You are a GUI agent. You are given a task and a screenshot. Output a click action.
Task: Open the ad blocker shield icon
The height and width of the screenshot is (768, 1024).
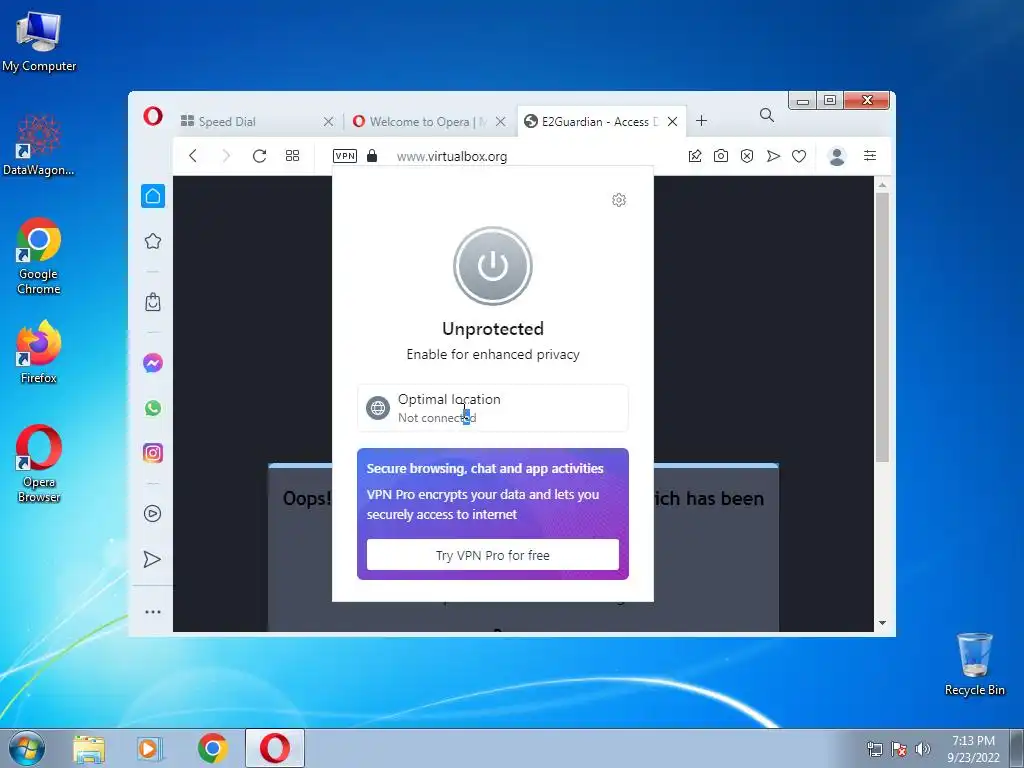[x=746, y=155]
